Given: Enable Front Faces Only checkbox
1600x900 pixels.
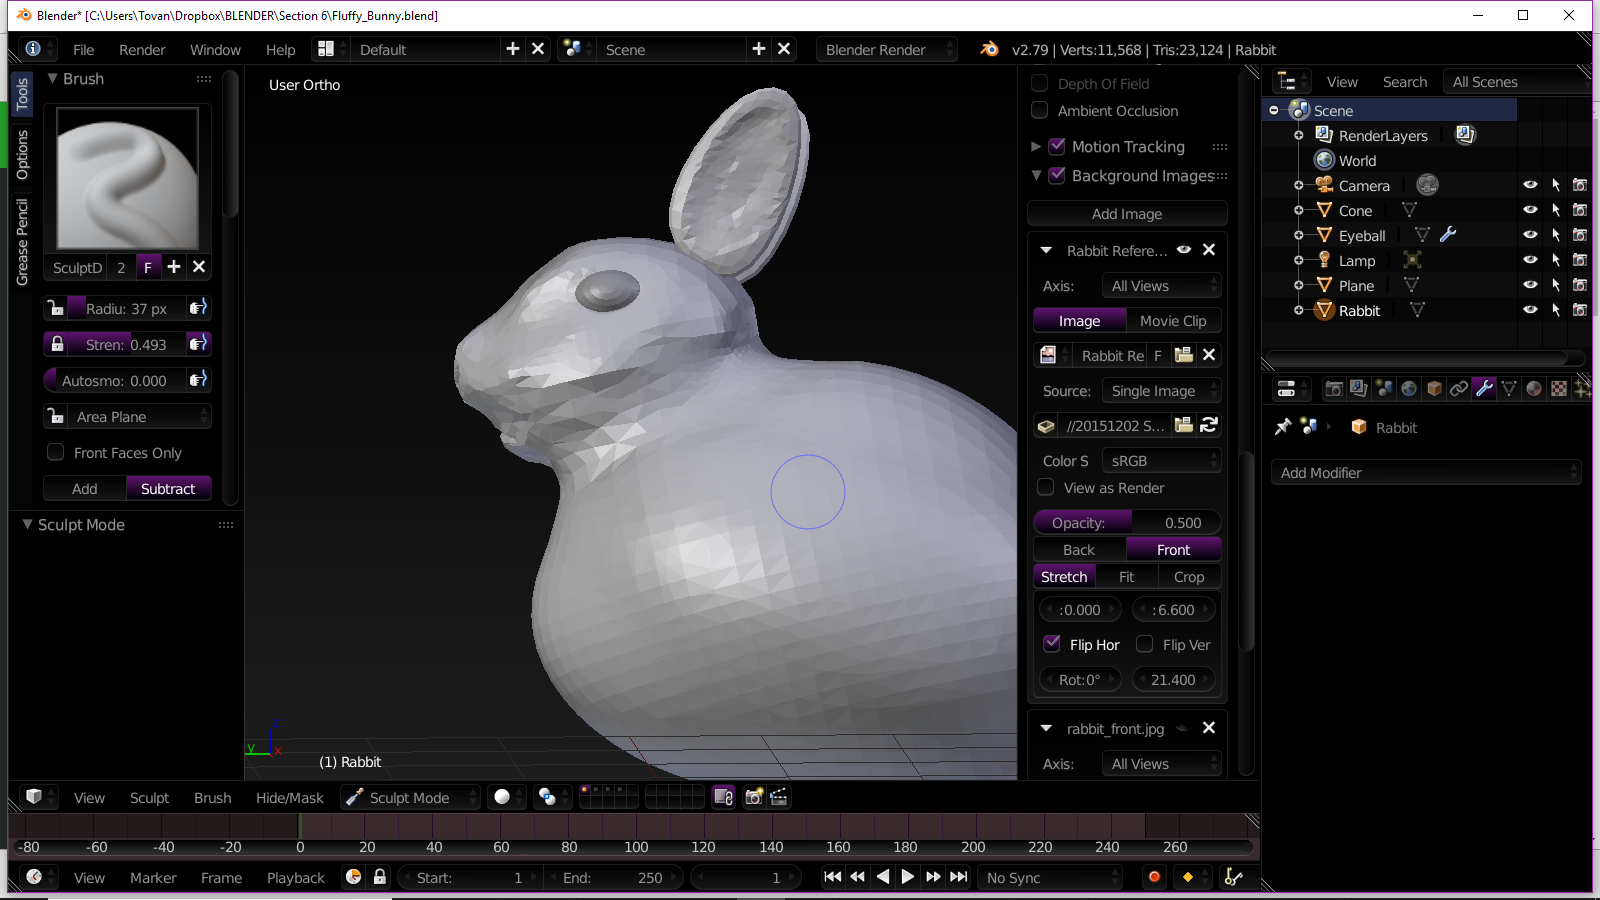Looking at the screenshot, I should click(x=56, y=453).
